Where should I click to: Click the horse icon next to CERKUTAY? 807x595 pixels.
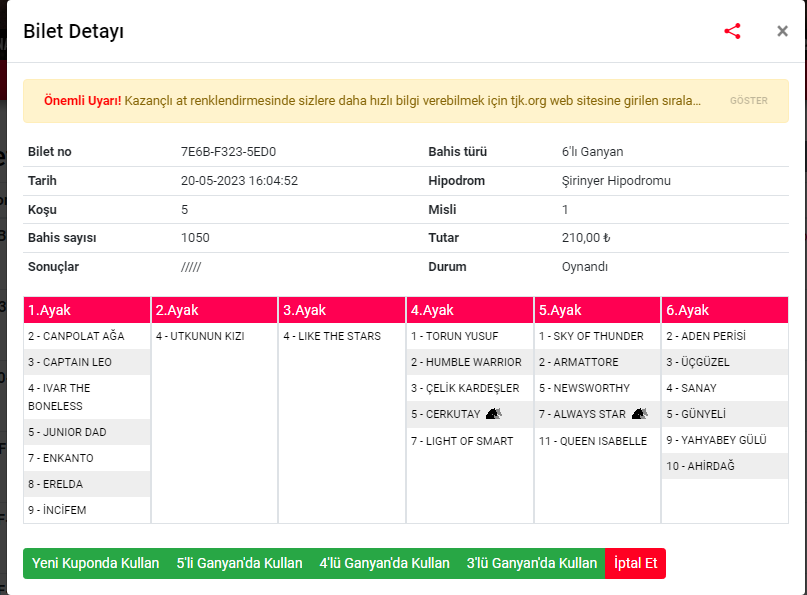(493, 414)
